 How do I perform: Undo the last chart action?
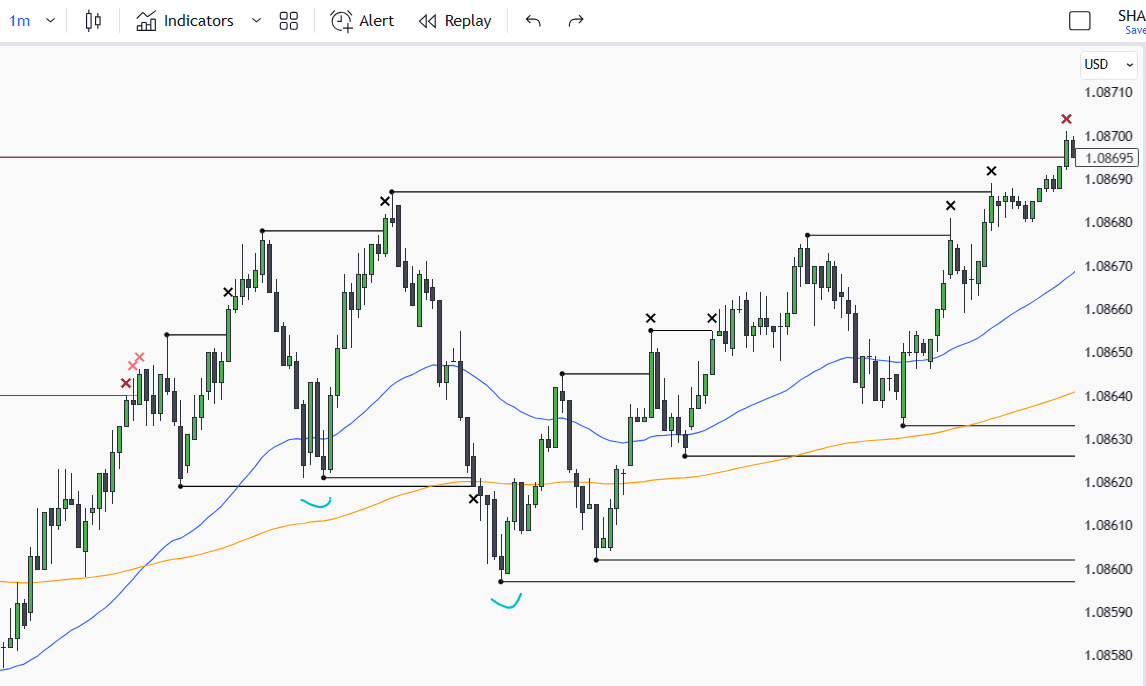pyautogui.click(x=534, y=20)
